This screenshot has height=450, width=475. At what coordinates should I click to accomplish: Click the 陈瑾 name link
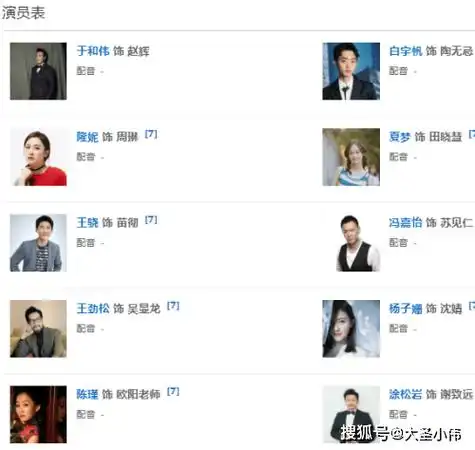(x=87, y=394)
